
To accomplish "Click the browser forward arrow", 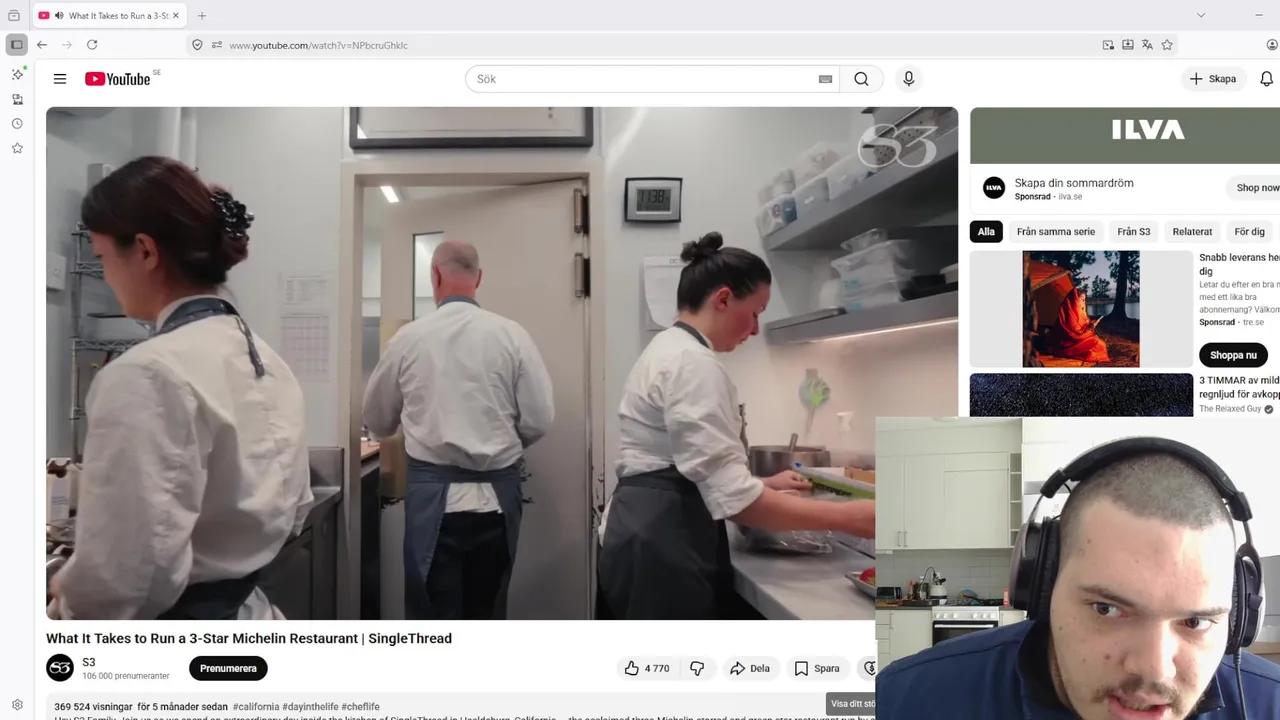I will coord(67,45).
